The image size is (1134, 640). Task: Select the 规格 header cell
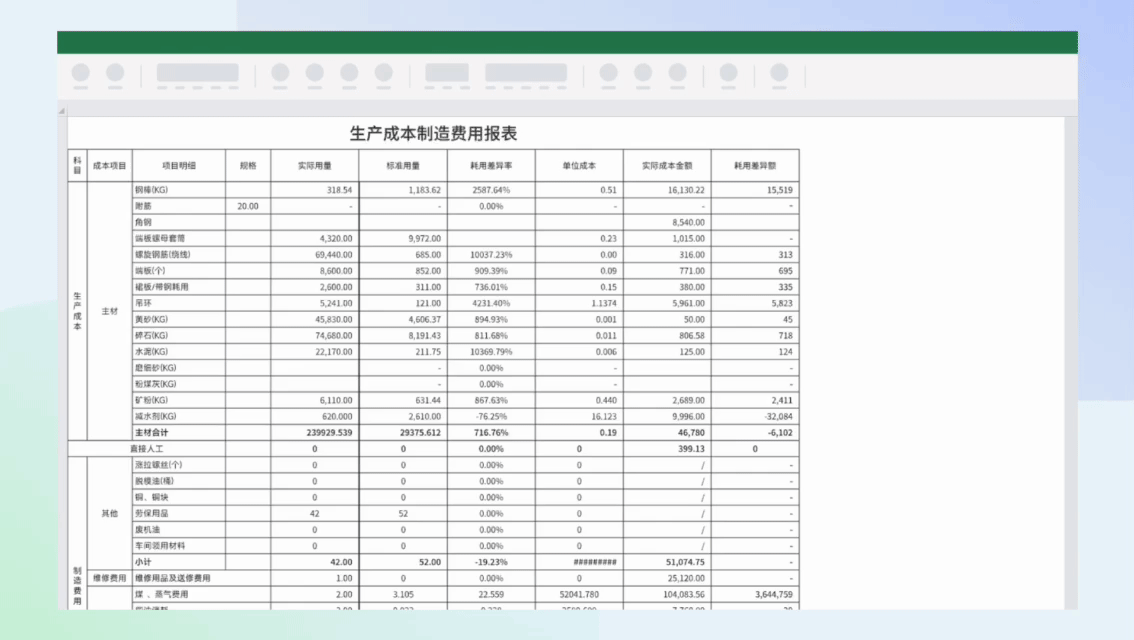point(248,166)
